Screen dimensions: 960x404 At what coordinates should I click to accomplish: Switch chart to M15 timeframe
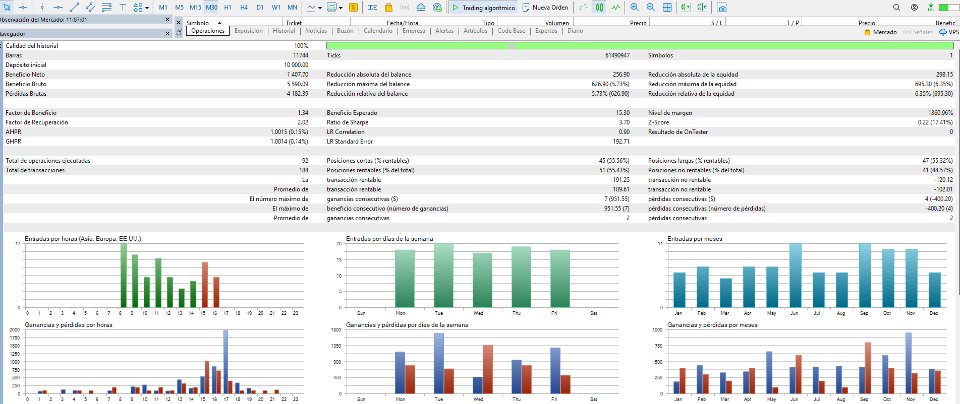click(195, 7)
